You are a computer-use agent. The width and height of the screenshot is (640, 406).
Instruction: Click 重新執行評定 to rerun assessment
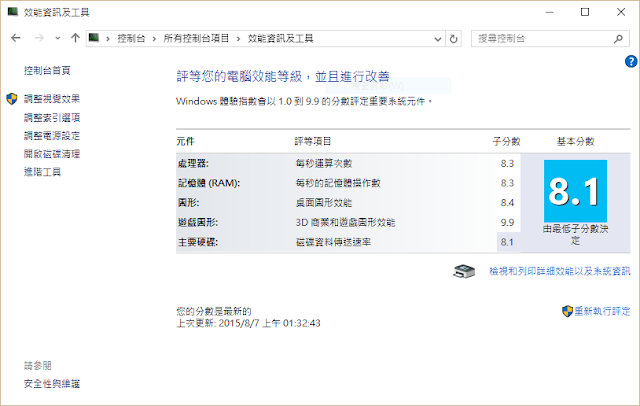[602, 311]
